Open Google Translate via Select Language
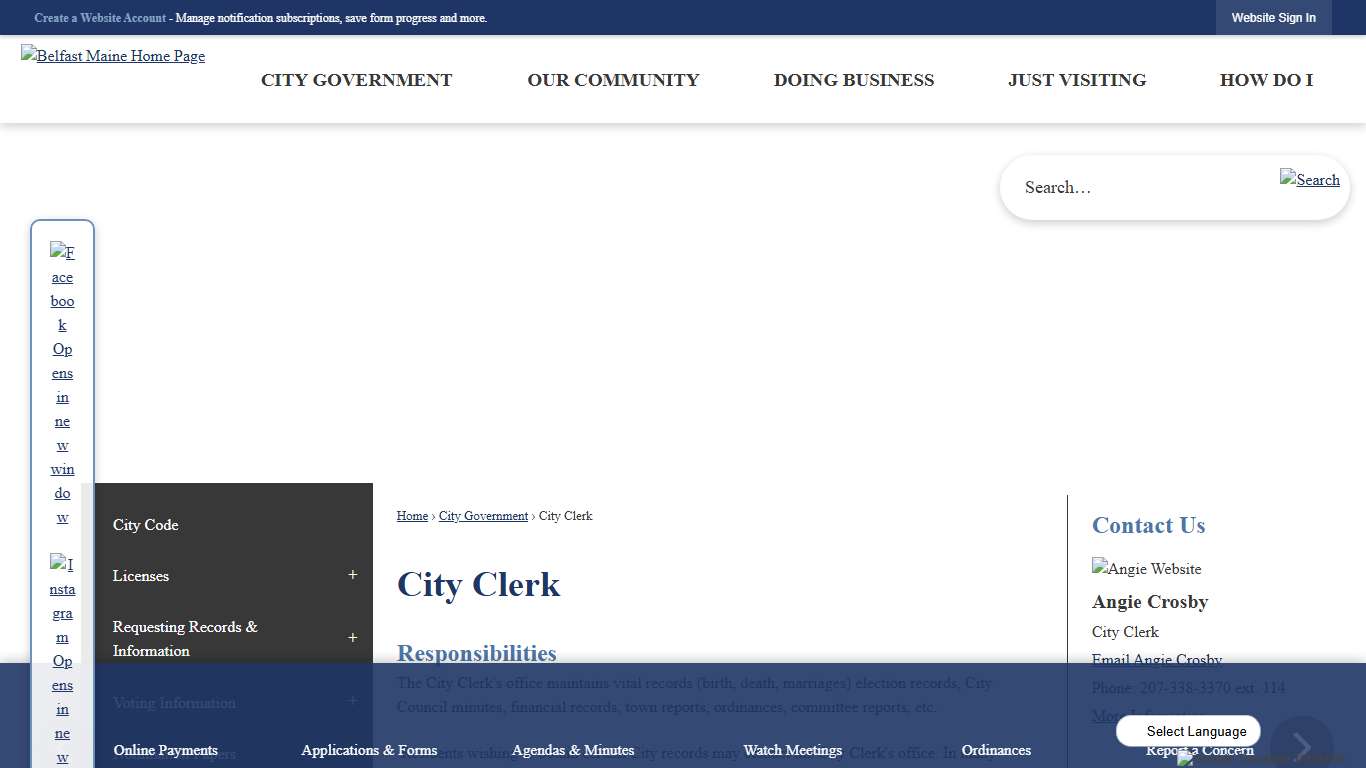Viewport: 1366px width, 768px height. coord(1188,731)
